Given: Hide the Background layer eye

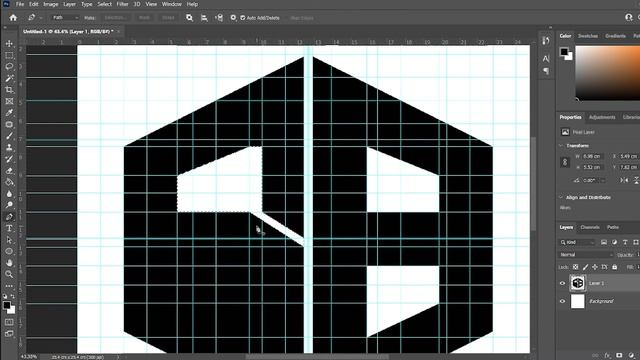Looking at the screenshot, I should tap(562, 301).
